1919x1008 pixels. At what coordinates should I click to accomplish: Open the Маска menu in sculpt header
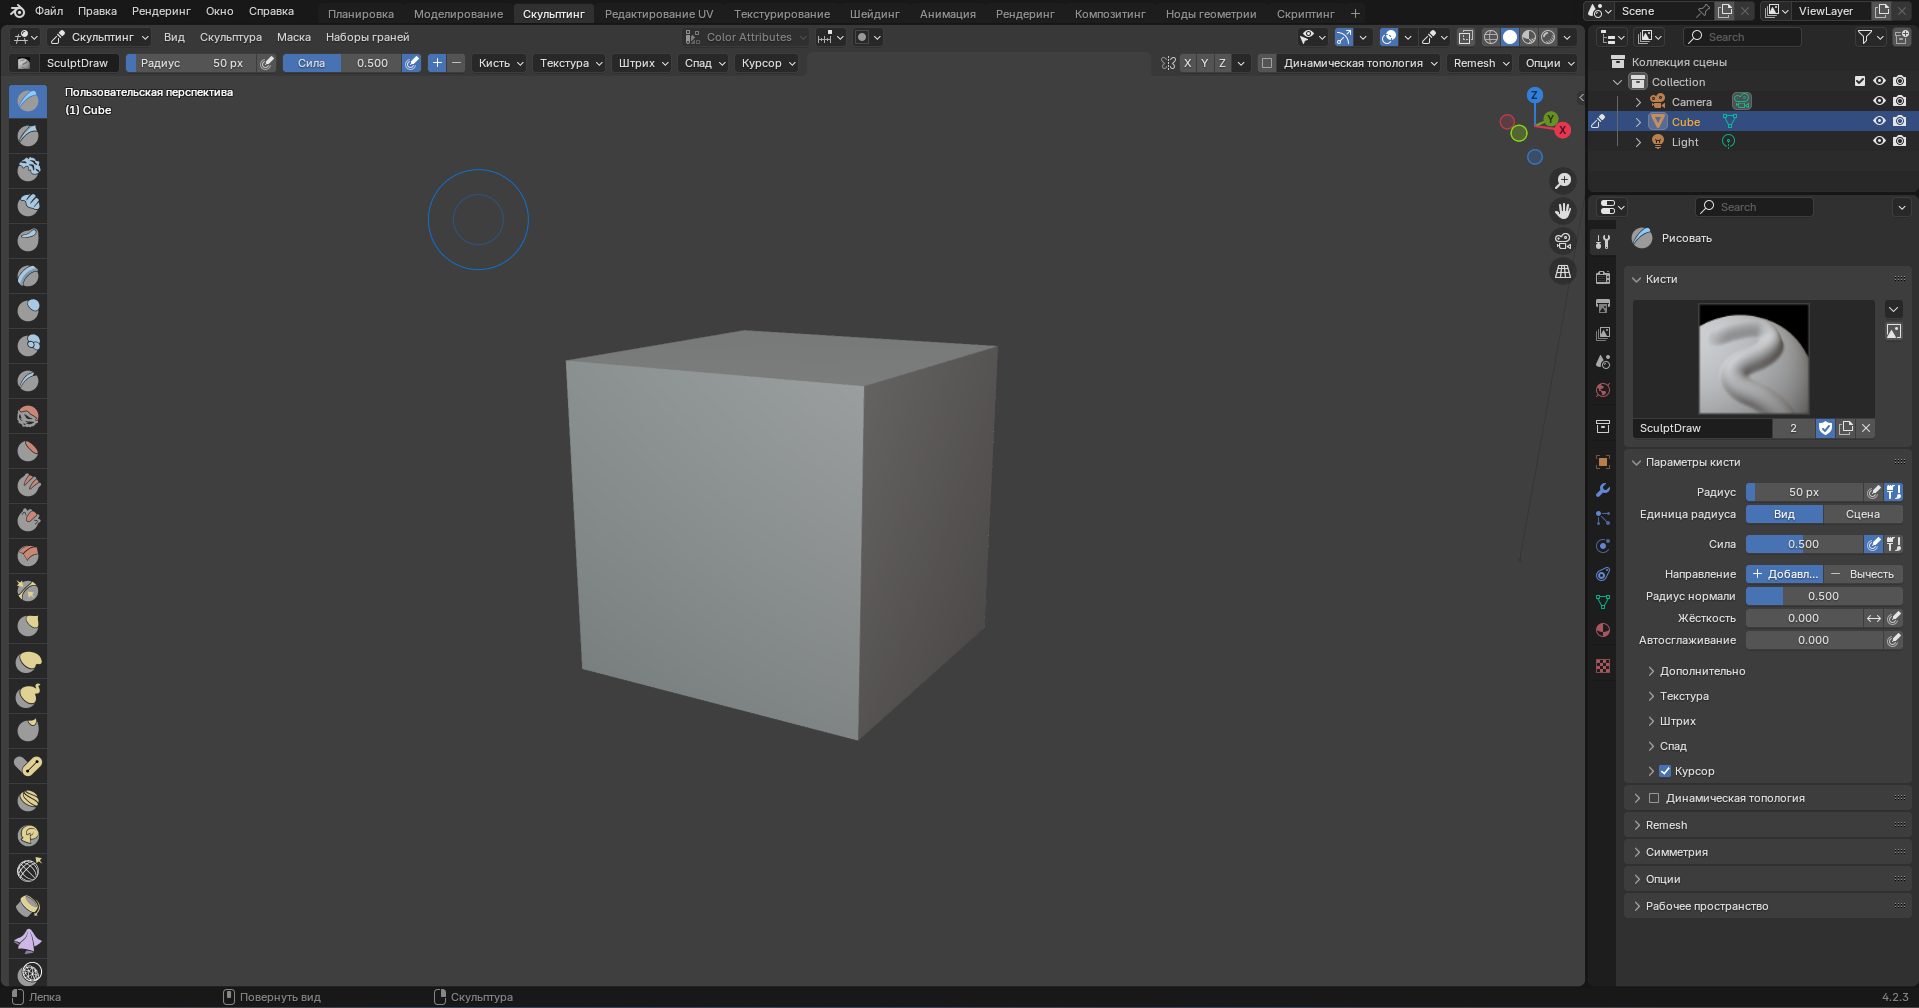(294, 37)
